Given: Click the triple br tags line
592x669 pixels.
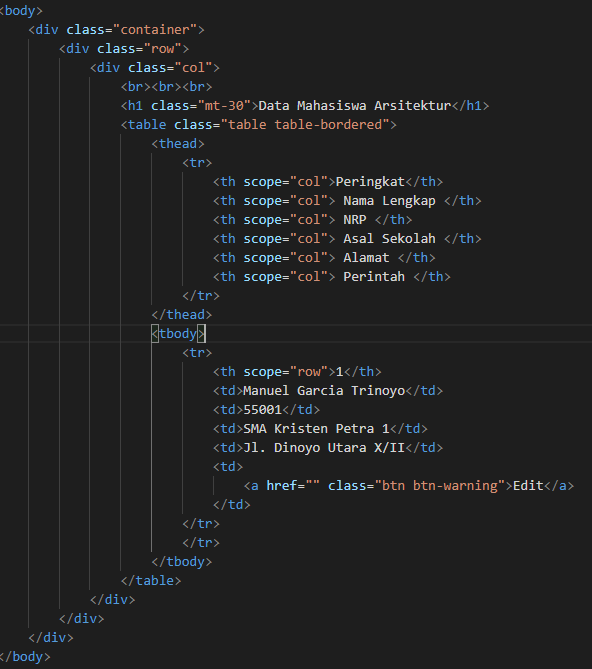Looking at the screenshot, I should point(166,87).
